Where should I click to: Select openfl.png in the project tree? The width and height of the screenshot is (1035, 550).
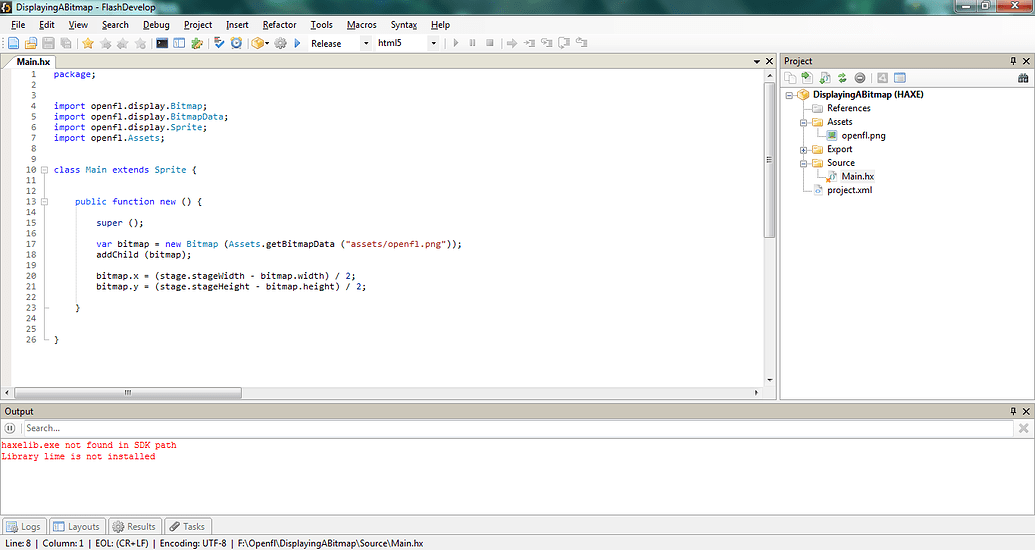(863, 135)
